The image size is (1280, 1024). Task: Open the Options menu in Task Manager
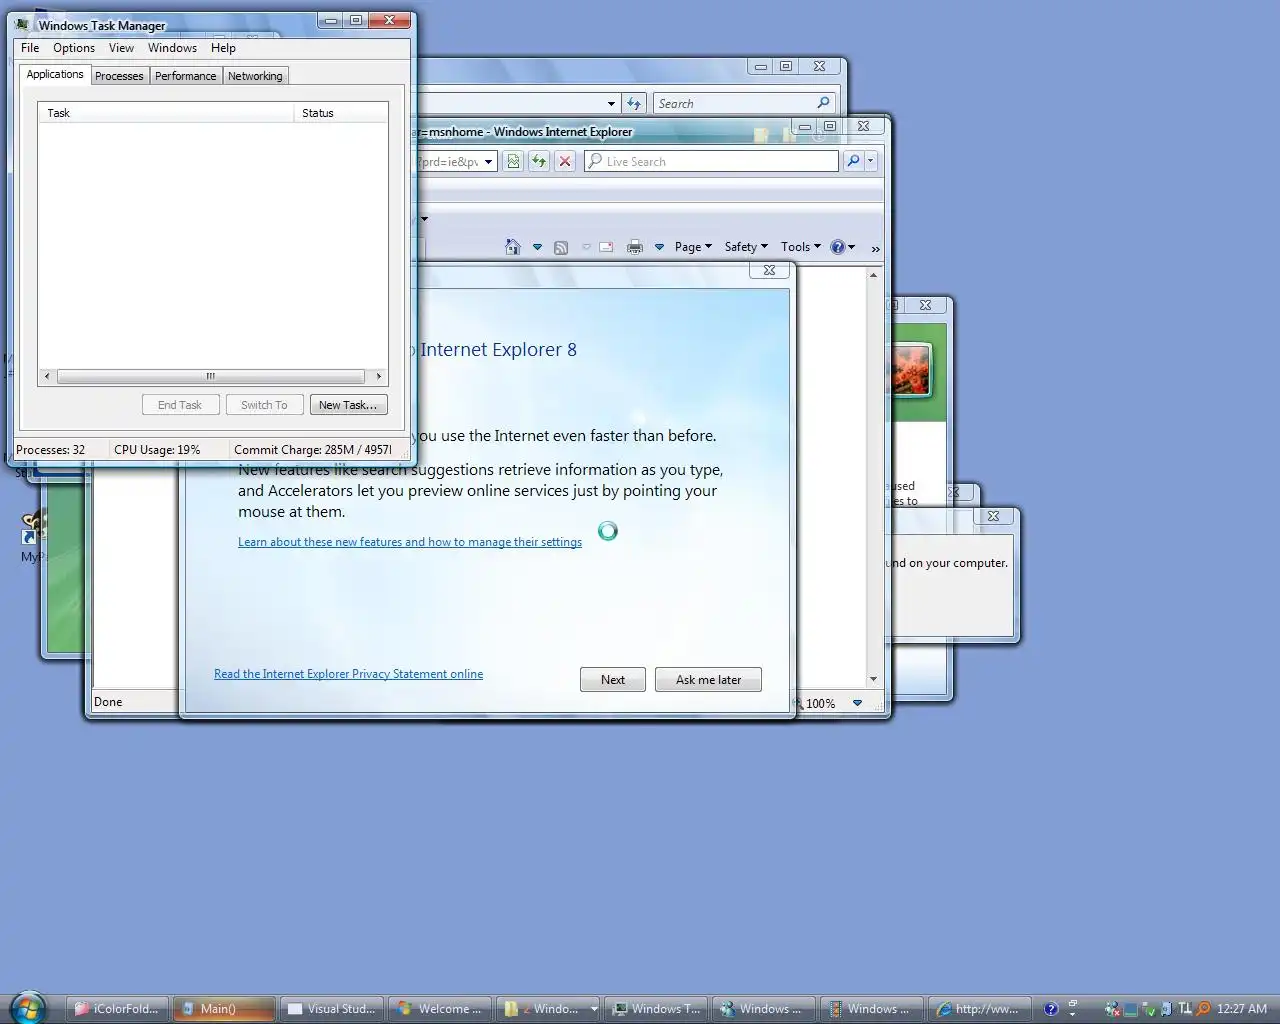pos(74,47)
